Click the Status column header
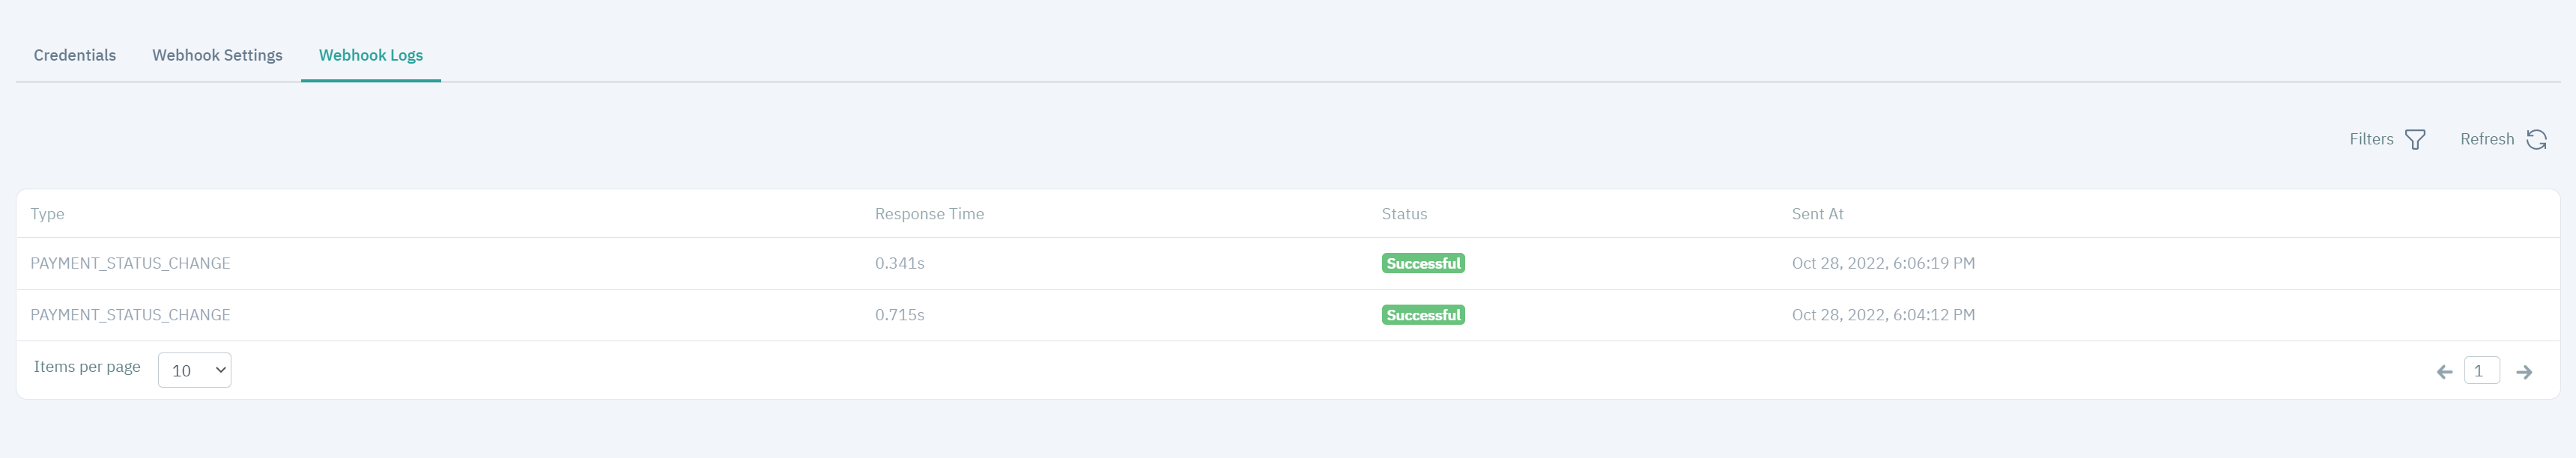This screenshot has width=2576, height=458. coord(1404,213)
